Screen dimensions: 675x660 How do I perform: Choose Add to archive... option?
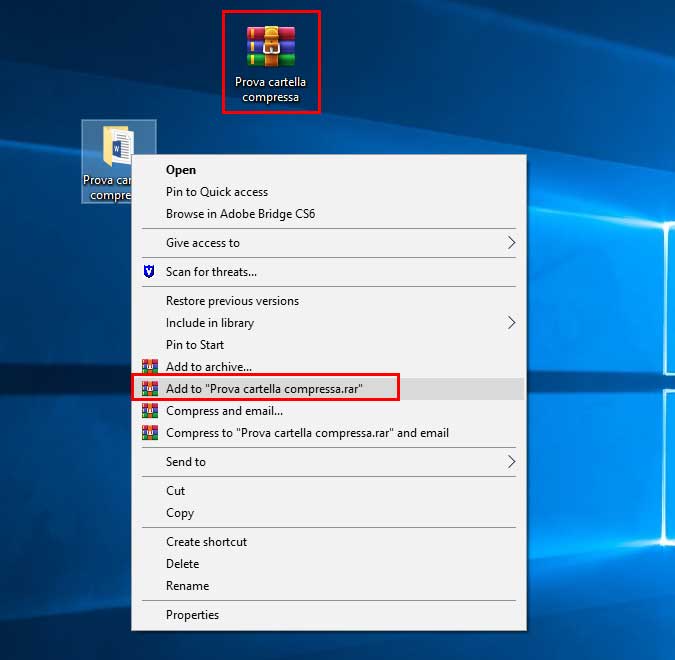[329, 366]
